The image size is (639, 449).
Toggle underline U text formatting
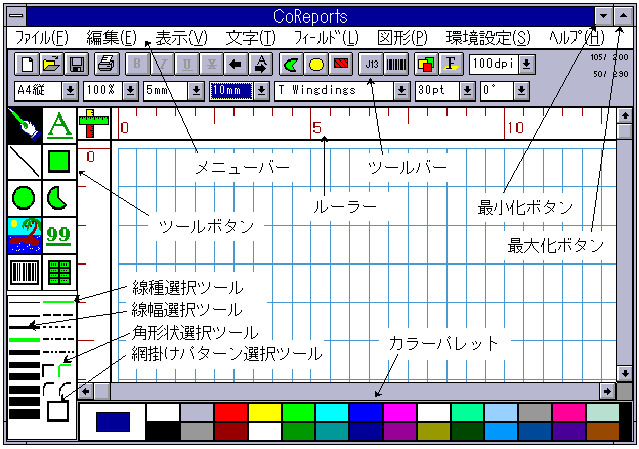(187, 64)
